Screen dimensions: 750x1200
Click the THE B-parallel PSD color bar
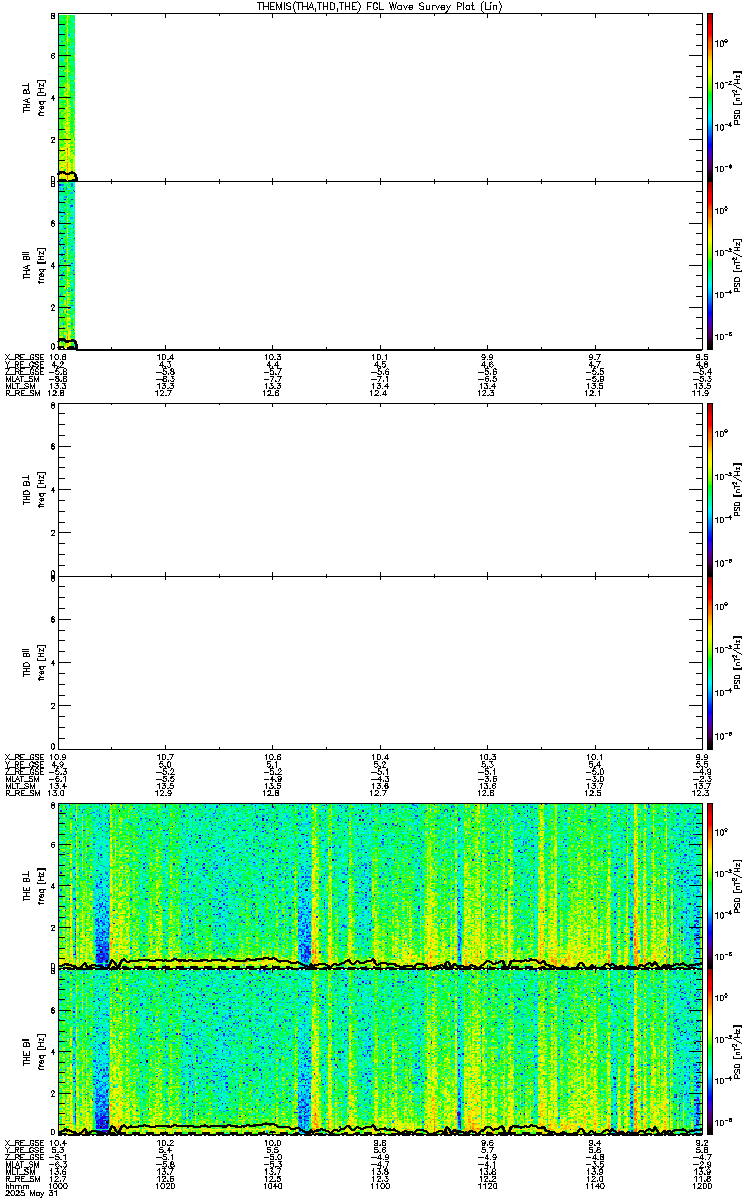pos(709,1053)
